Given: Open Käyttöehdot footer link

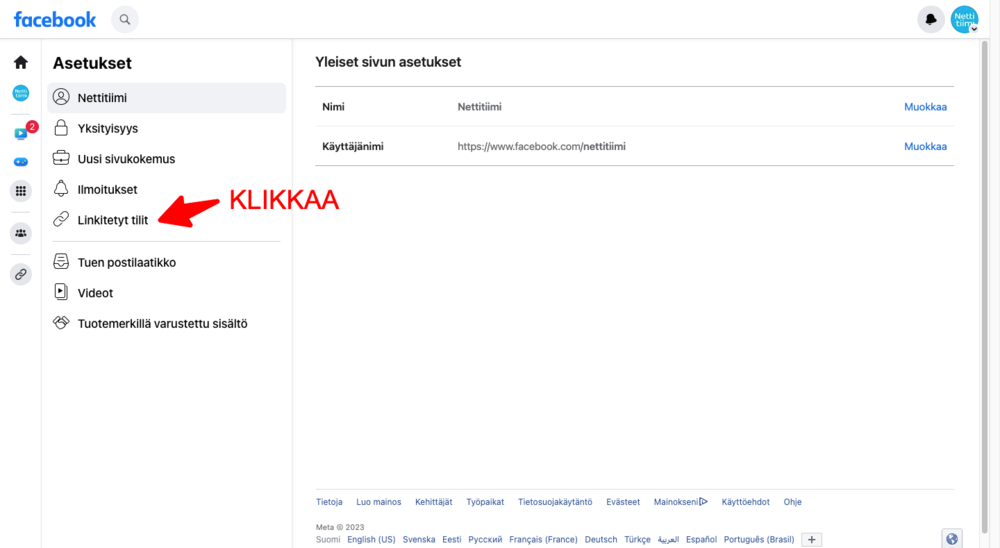Looking at the screenshot, I should tap(746, 502).
